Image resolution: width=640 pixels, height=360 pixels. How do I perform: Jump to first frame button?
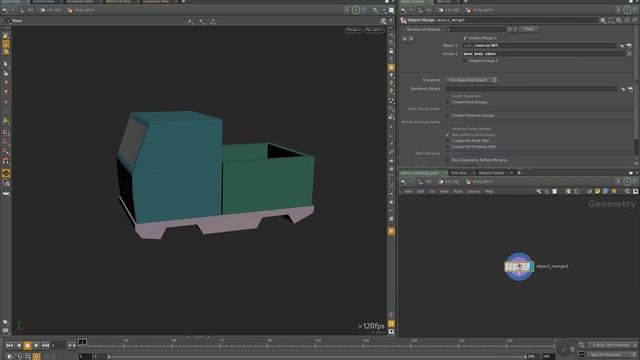pos(9,346)
